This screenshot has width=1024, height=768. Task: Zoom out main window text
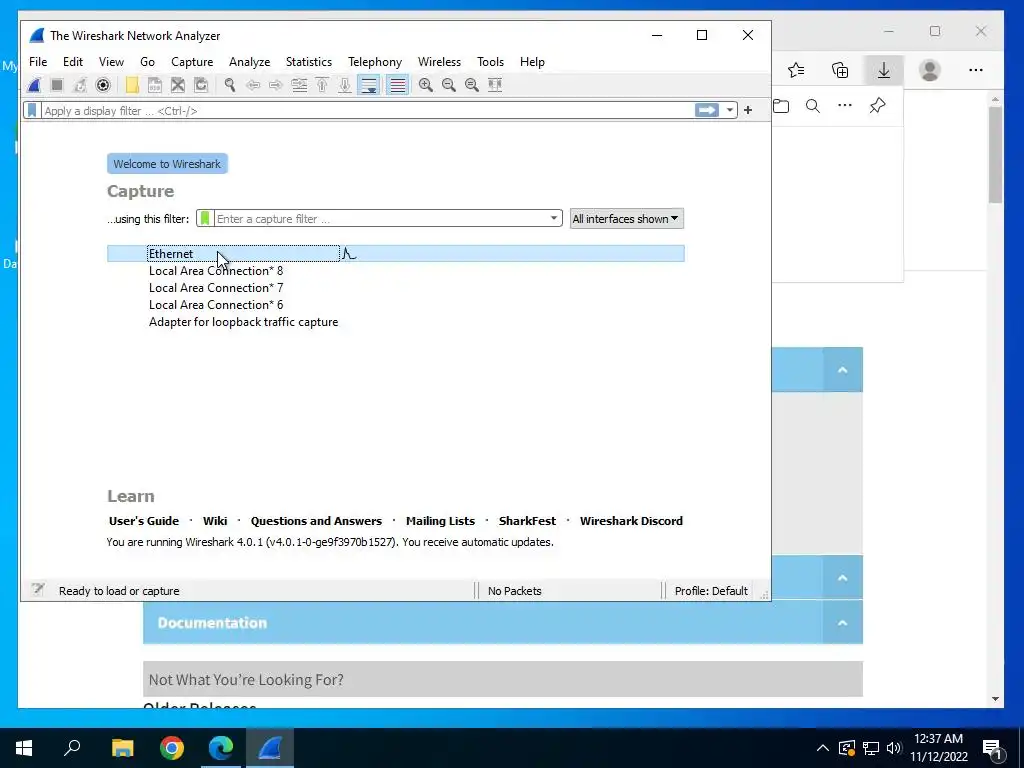[449, 85]
